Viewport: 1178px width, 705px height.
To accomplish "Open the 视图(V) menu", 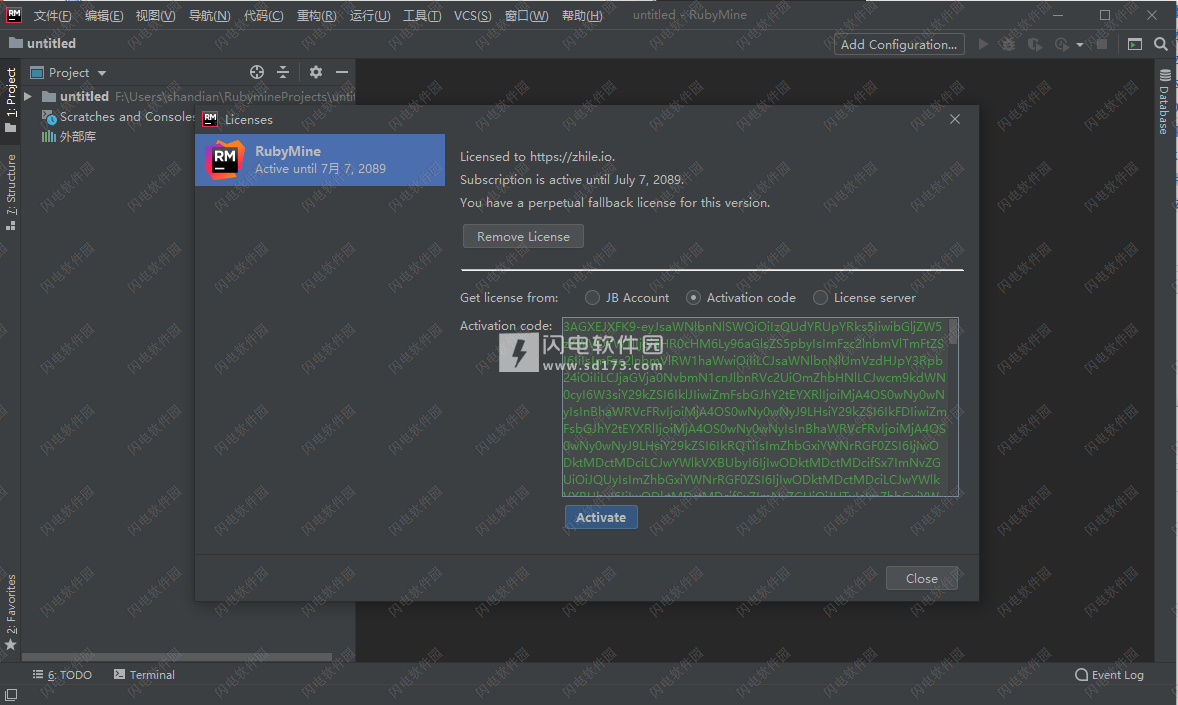I will coord(156,16).
